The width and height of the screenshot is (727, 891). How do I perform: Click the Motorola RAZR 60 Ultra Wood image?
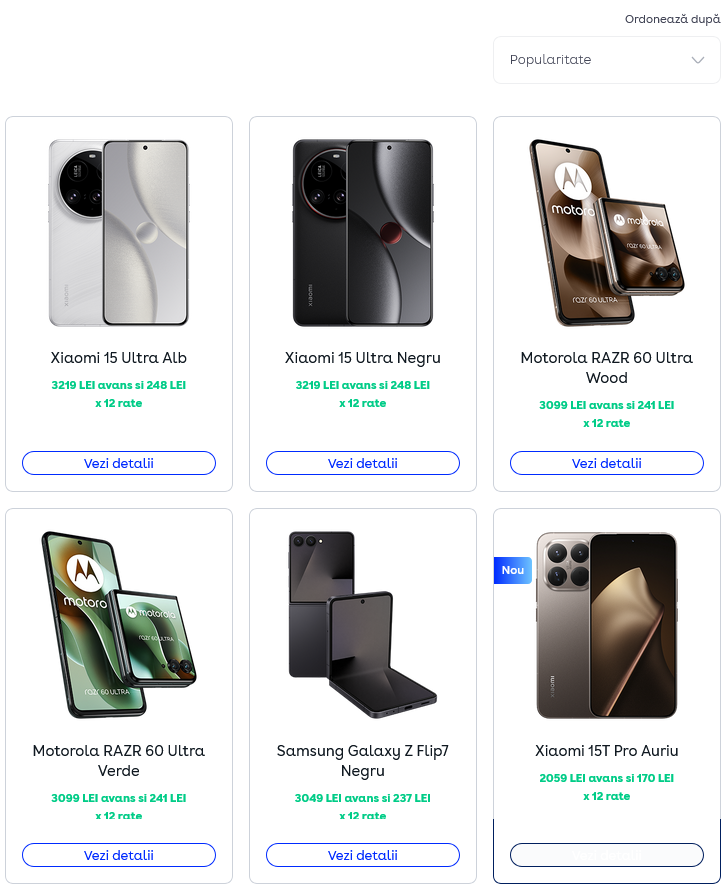tap(607, 233)
